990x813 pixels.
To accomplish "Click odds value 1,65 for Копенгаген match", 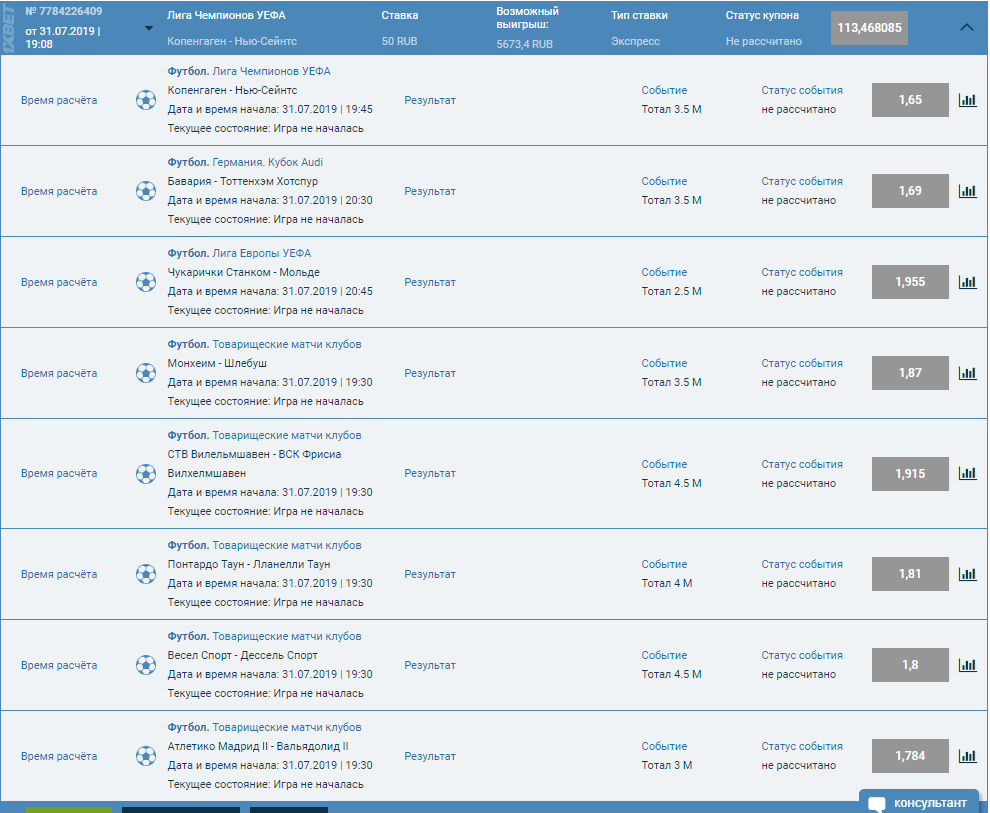I will tap(910, 100).
